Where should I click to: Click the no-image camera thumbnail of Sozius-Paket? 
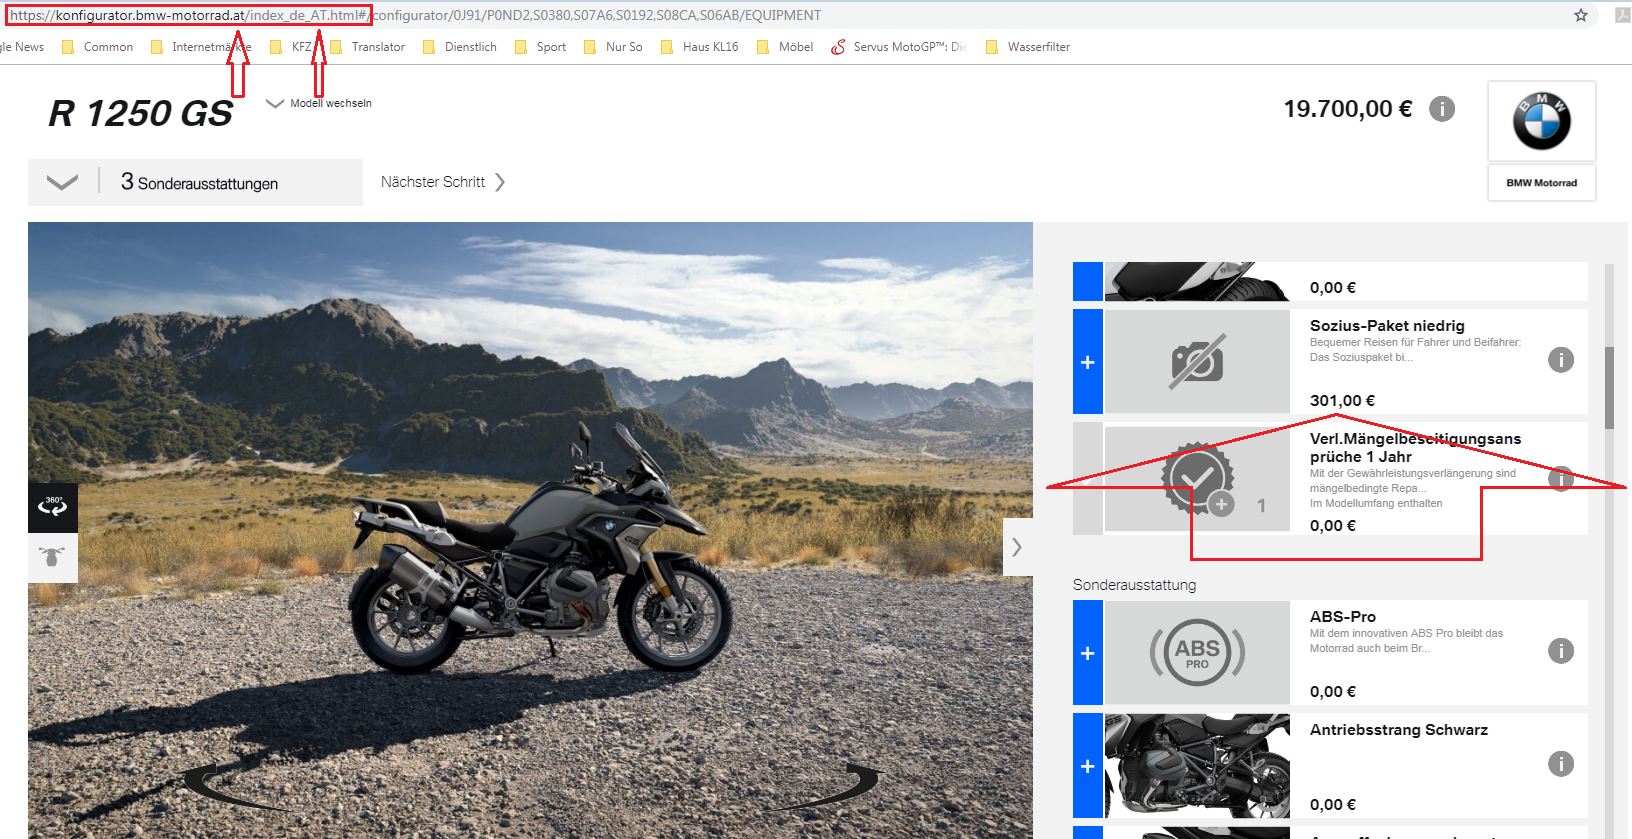[1197, 362]
